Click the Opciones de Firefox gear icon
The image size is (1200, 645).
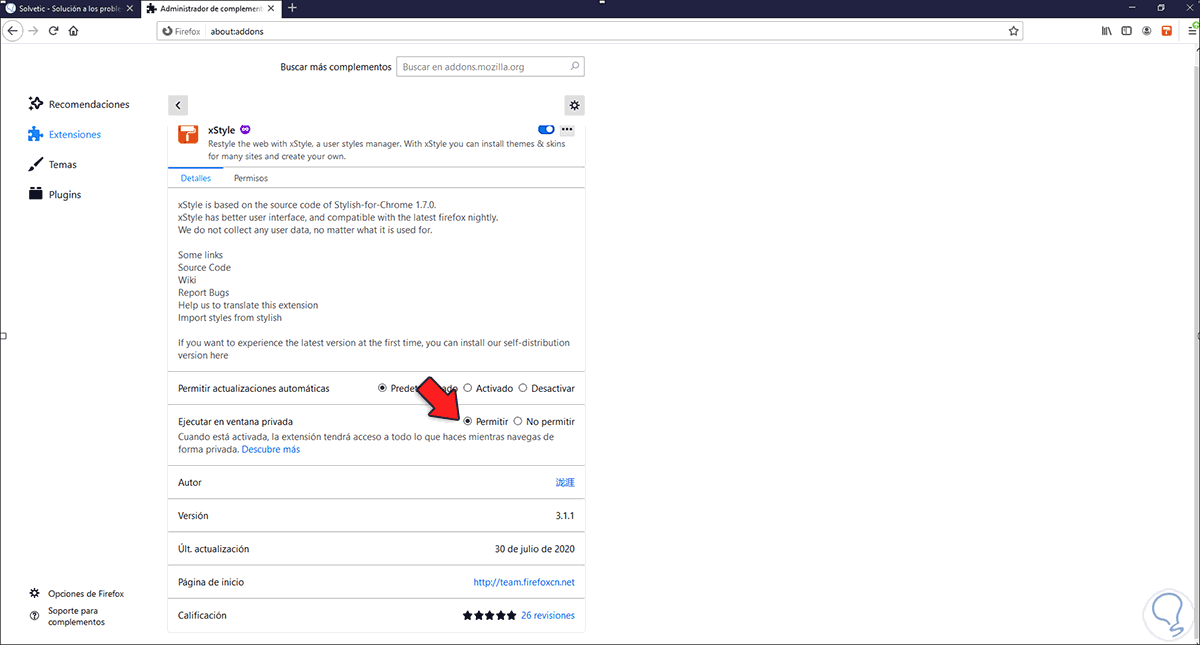pyautogui.click(x=35, y=593)
